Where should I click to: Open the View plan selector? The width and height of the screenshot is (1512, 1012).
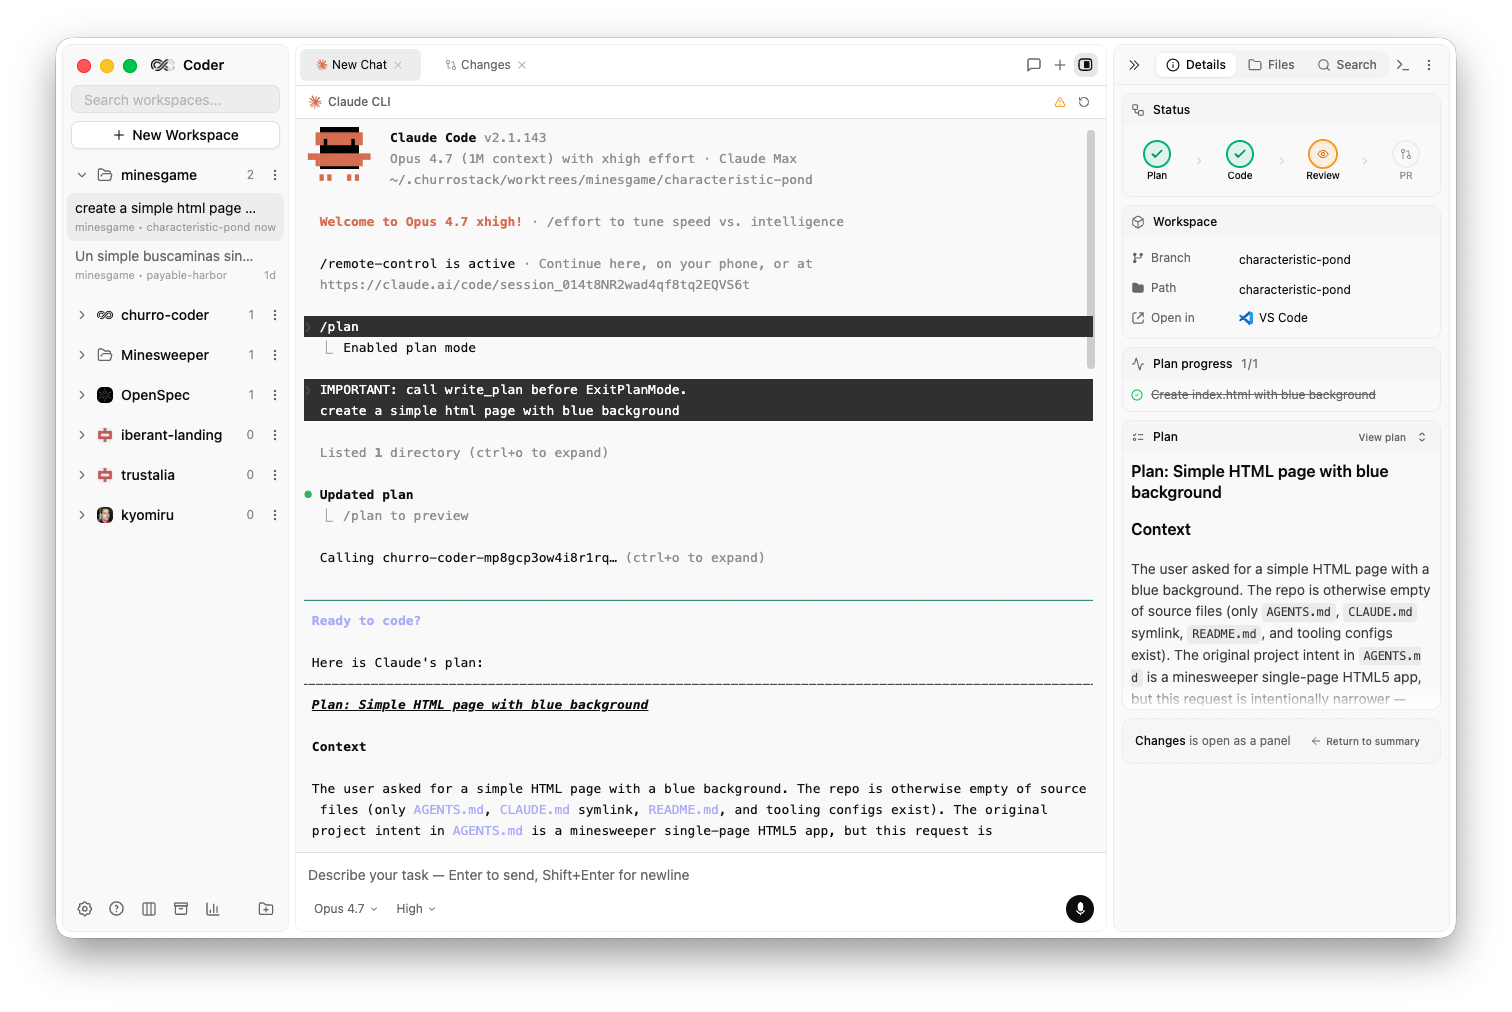1392,437
